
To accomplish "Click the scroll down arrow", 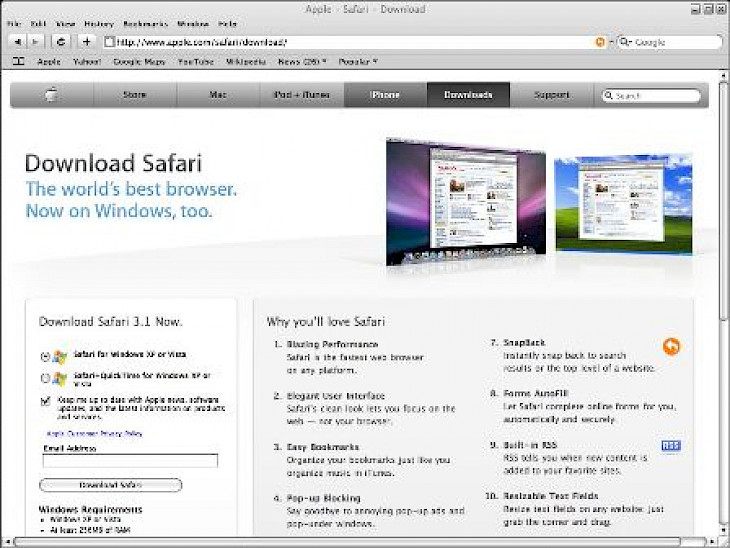I will (x=723, y=530).
